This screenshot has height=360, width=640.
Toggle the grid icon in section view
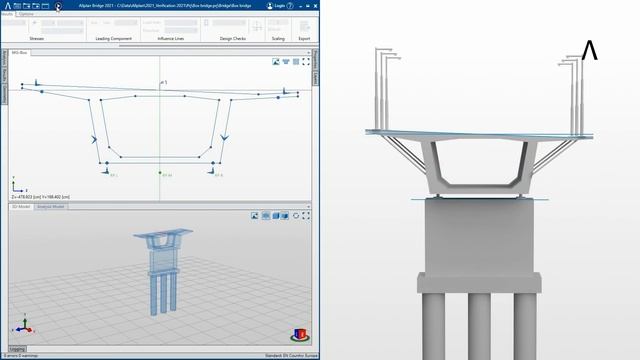pos(296,62)
